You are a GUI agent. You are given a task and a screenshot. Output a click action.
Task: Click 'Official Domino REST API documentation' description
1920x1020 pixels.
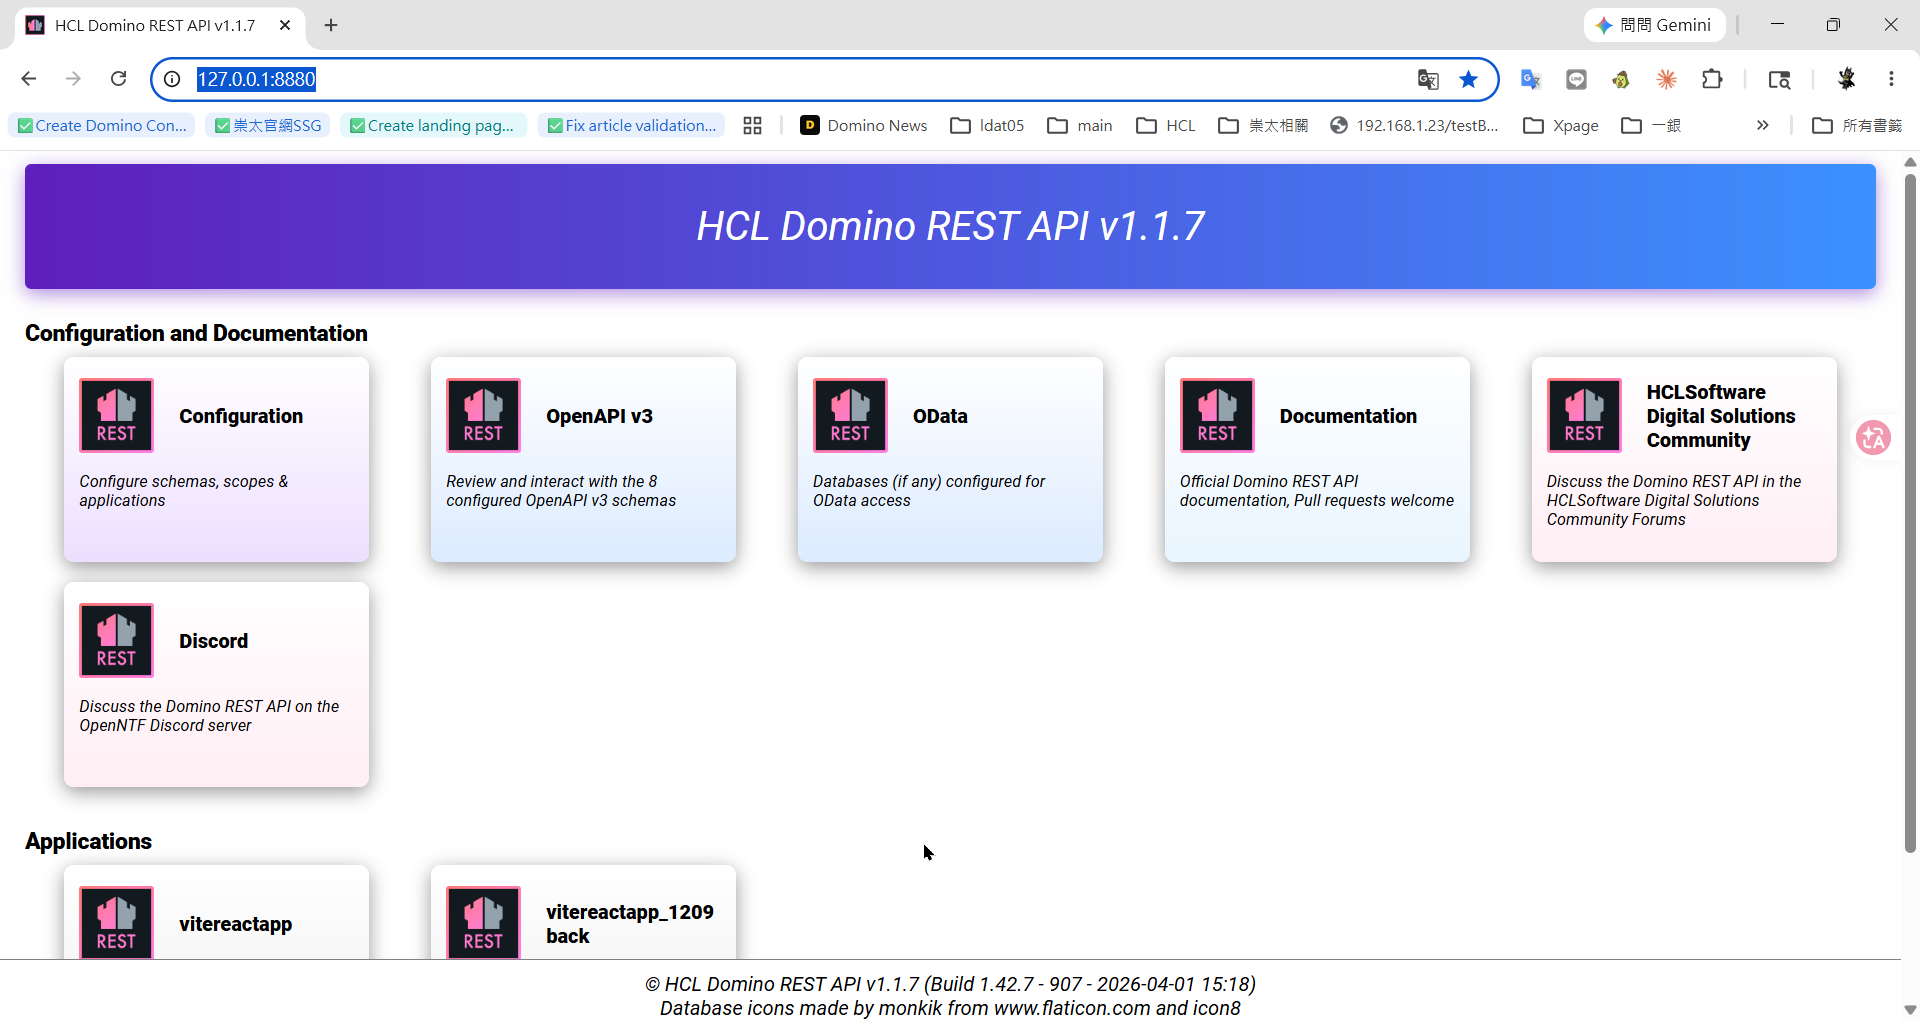click(x=1316, y=491)
